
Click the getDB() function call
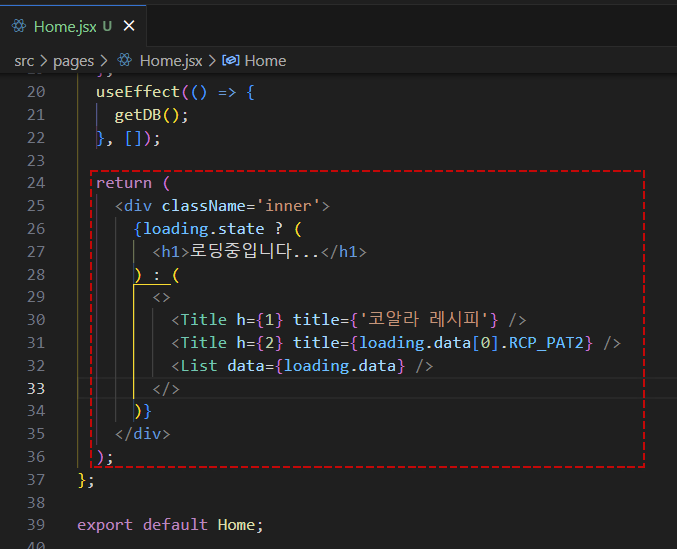(150, 115)
